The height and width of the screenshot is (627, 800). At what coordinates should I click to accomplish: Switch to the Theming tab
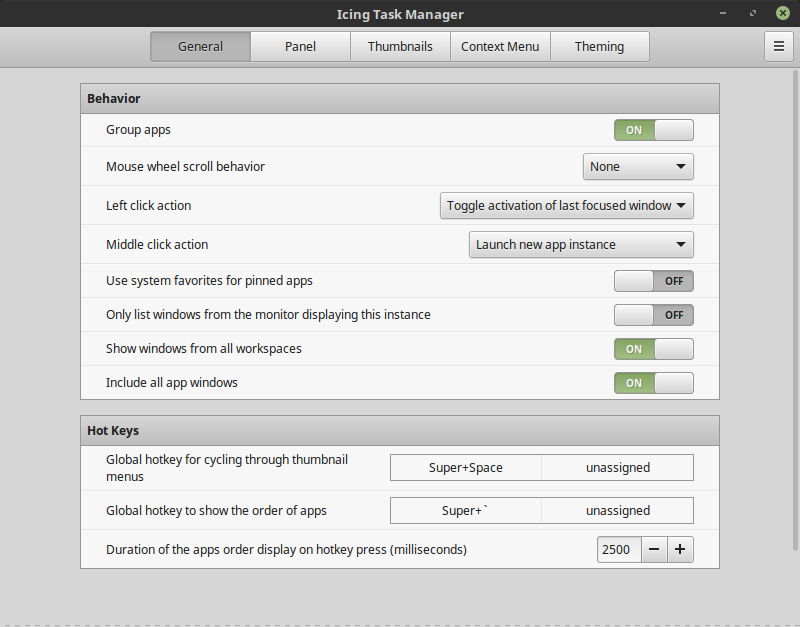click(599, 46)
